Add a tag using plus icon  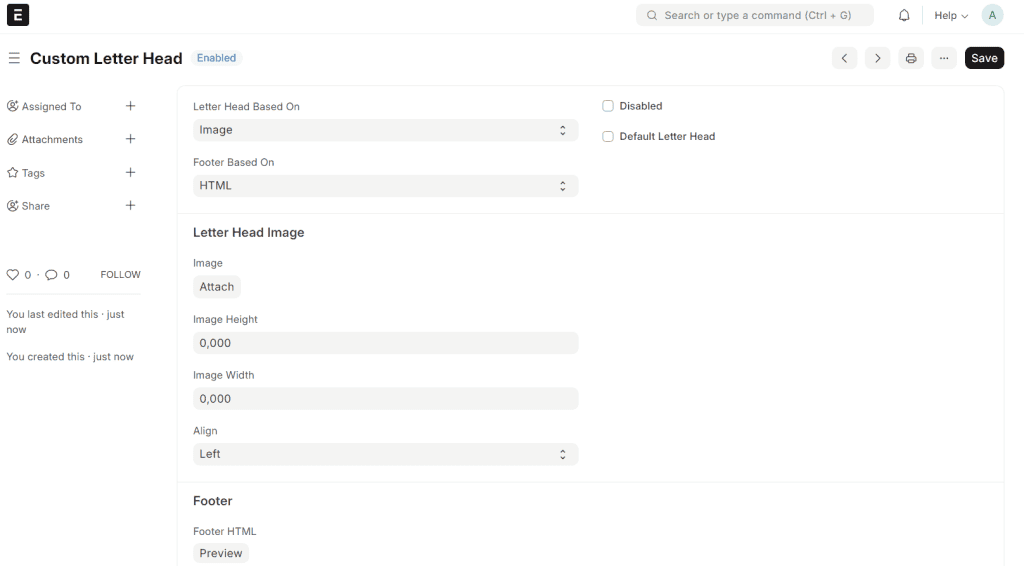[x=130, y=172]
